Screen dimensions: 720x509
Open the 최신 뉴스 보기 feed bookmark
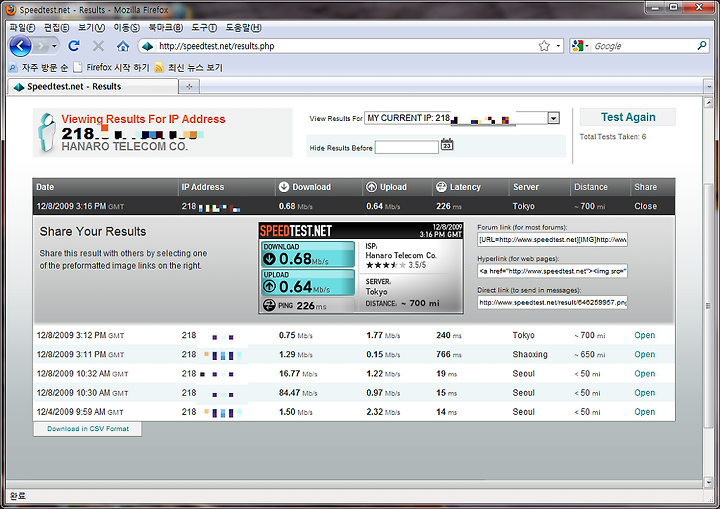tap(189, 68)
